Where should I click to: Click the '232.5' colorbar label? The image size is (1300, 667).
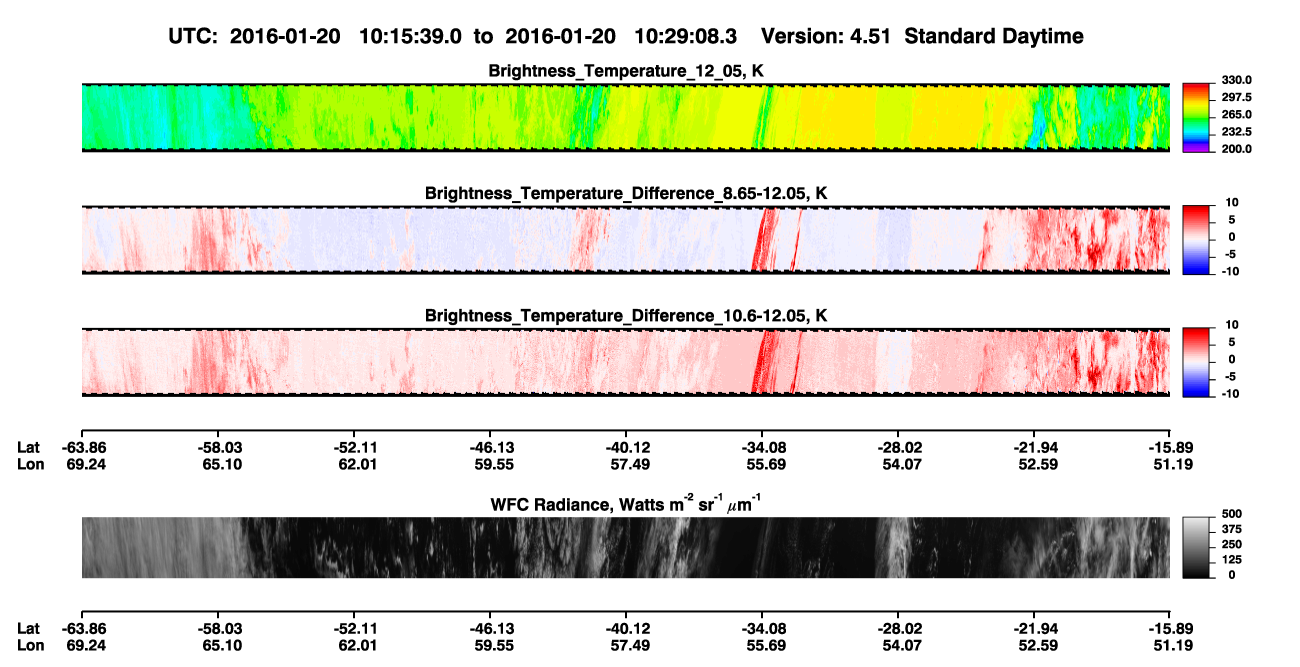coord(1237,132)
